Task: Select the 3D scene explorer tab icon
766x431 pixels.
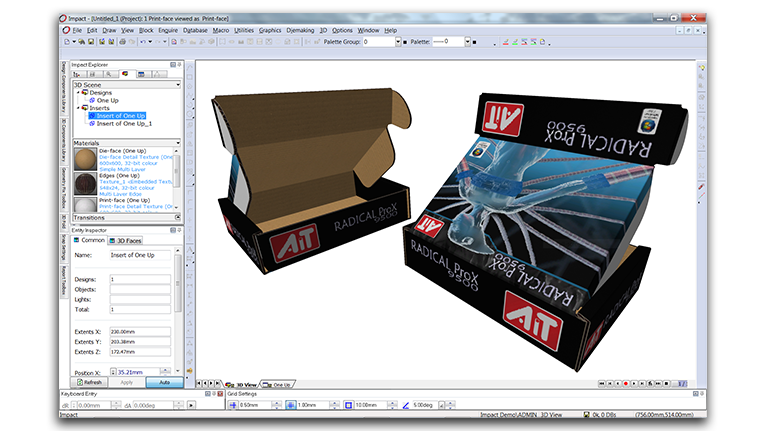Action: click(x=125, y=74)
